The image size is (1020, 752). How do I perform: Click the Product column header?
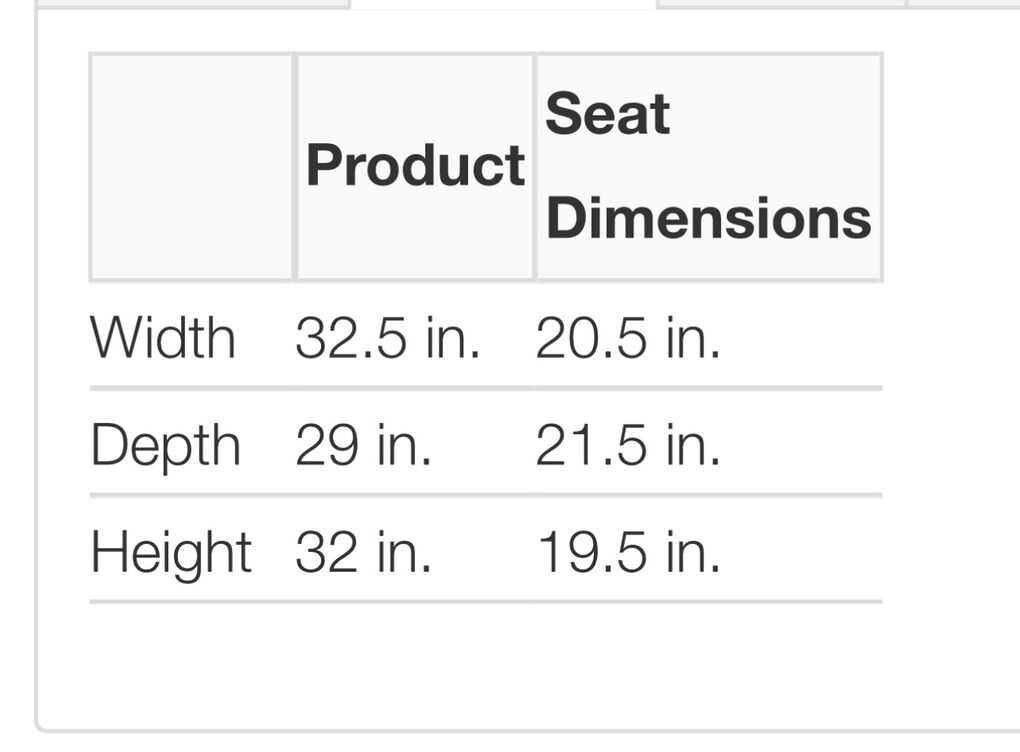pos(415,166)
